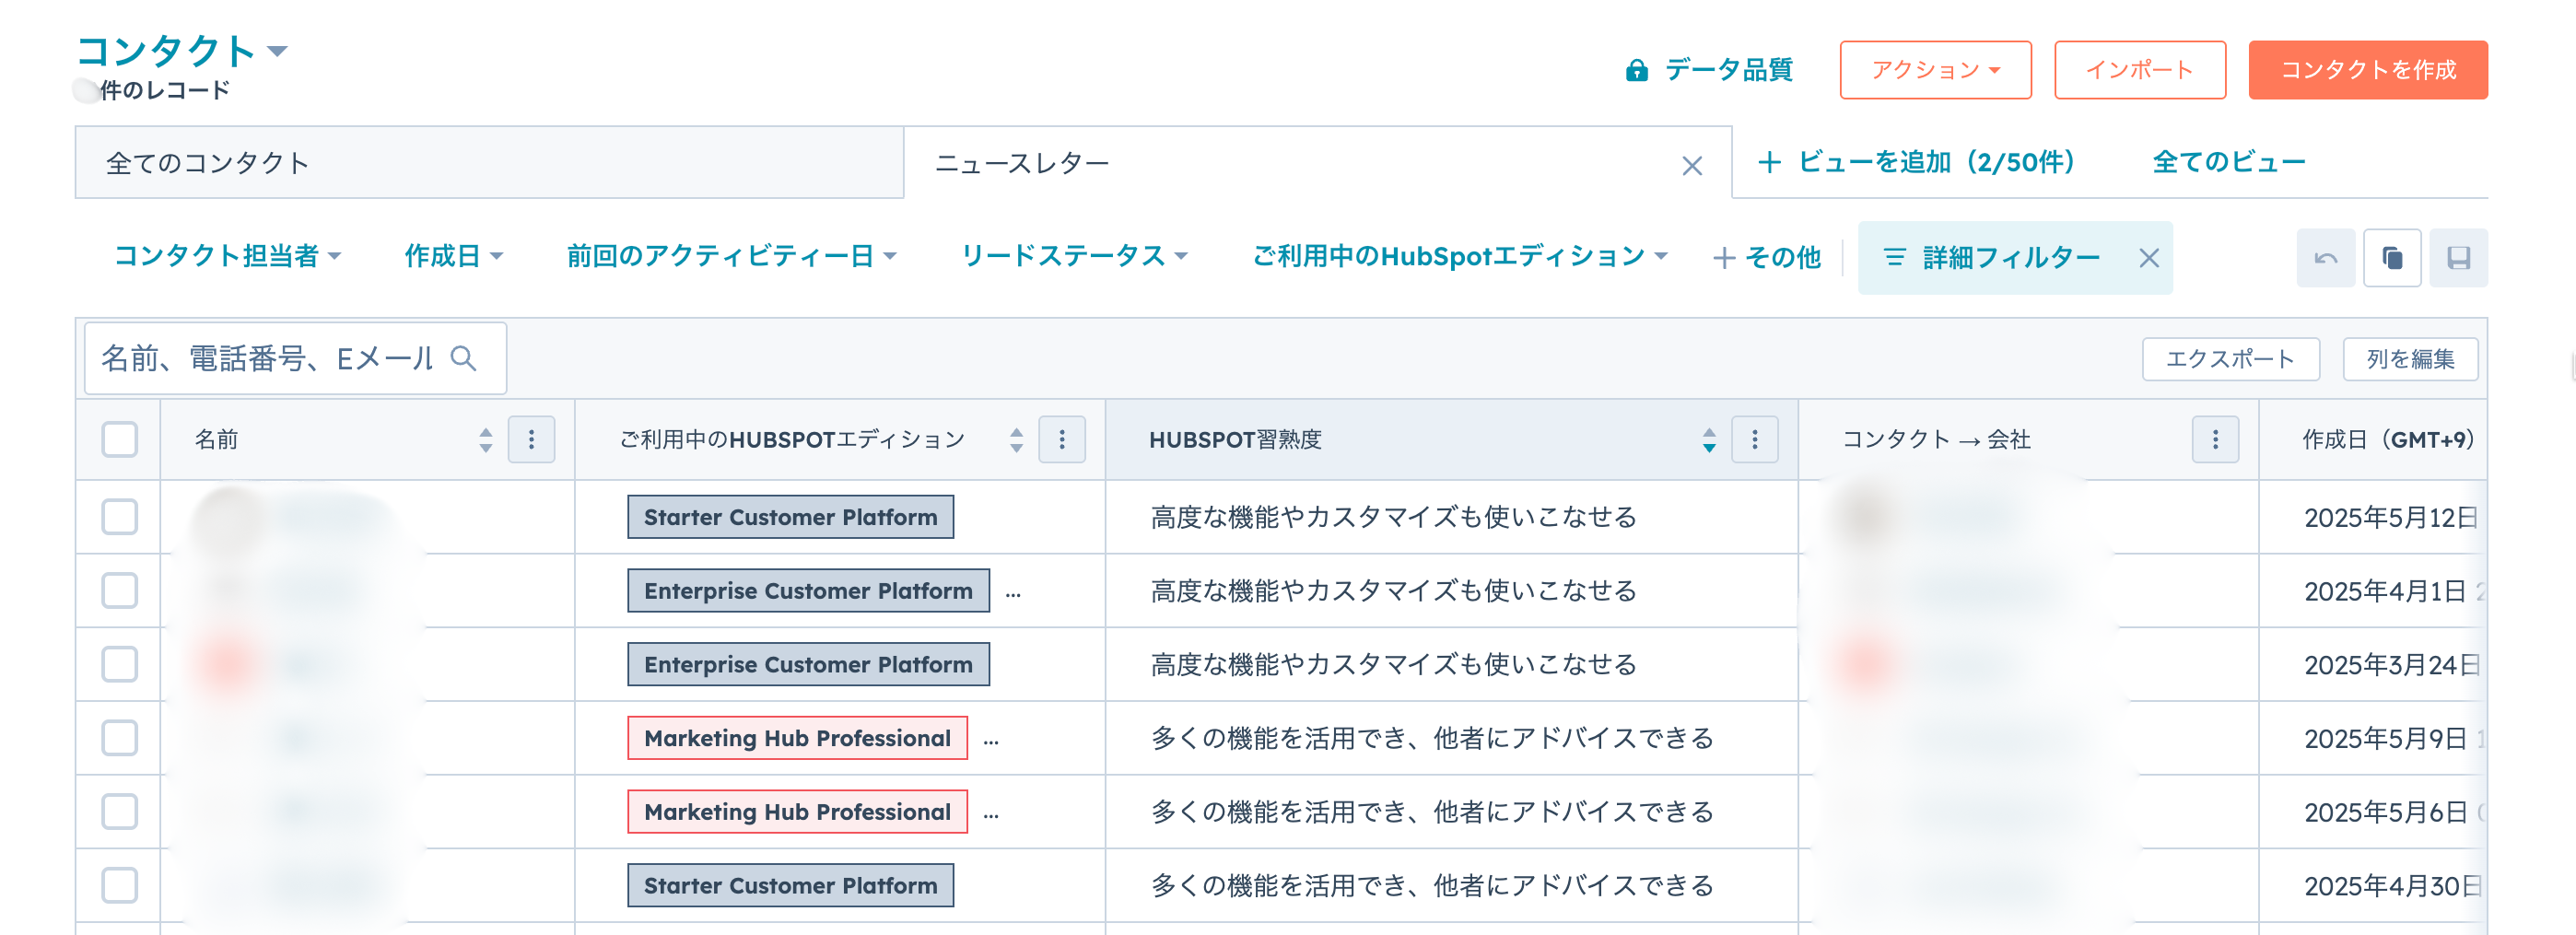The height and width of the screenshot is (935, 2576).
Task: Click the コンタクトを作成 button
Action: [2368, 70]
